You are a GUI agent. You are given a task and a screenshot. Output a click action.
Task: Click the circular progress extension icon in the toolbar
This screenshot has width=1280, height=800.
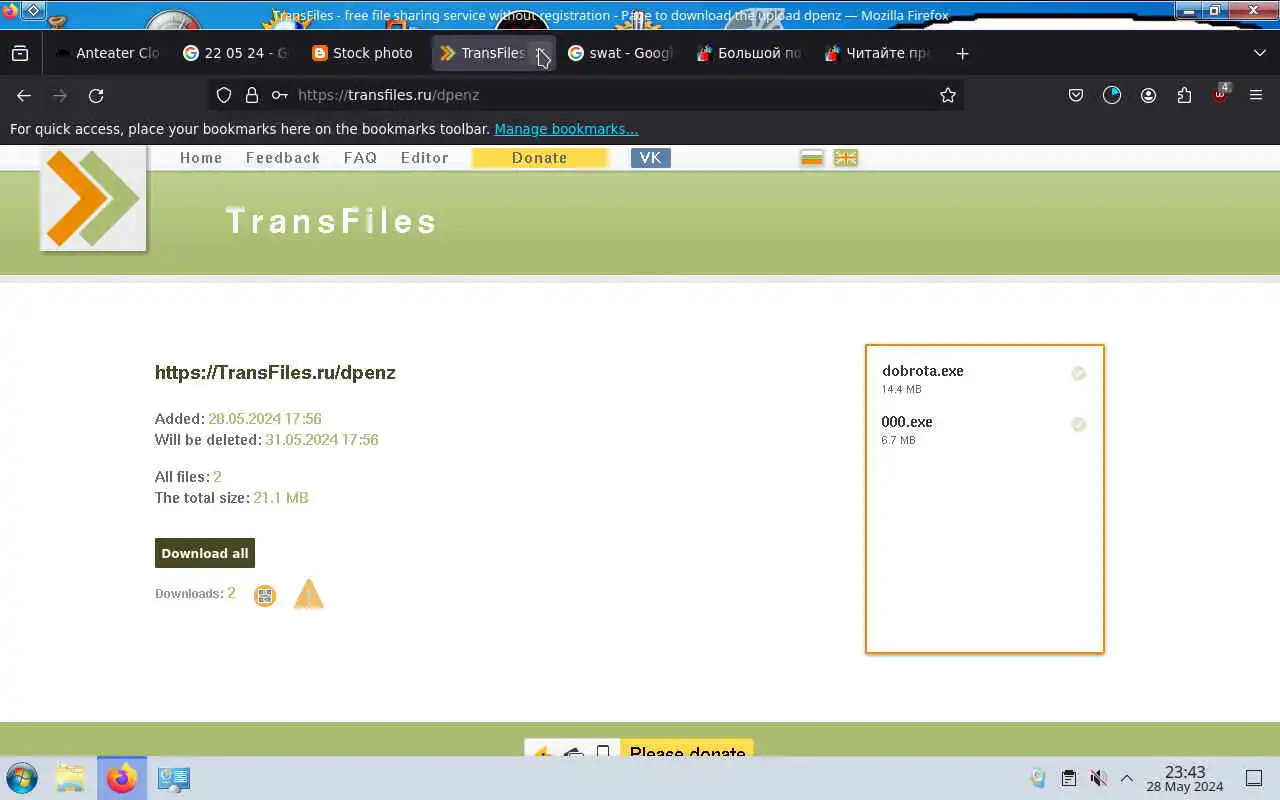1112,95
